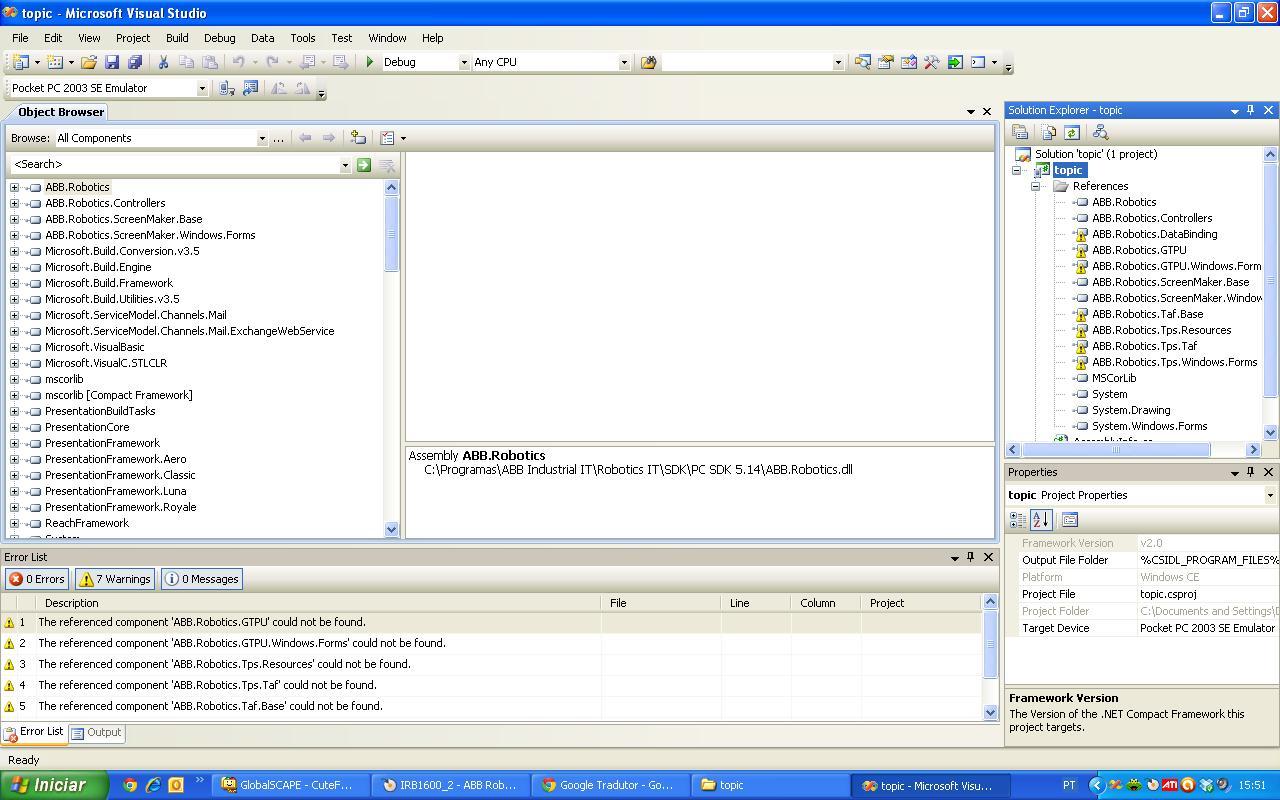1280x800 pixels.
Task: Toggle the 7 Warnings filter
Action: point(115,579)
